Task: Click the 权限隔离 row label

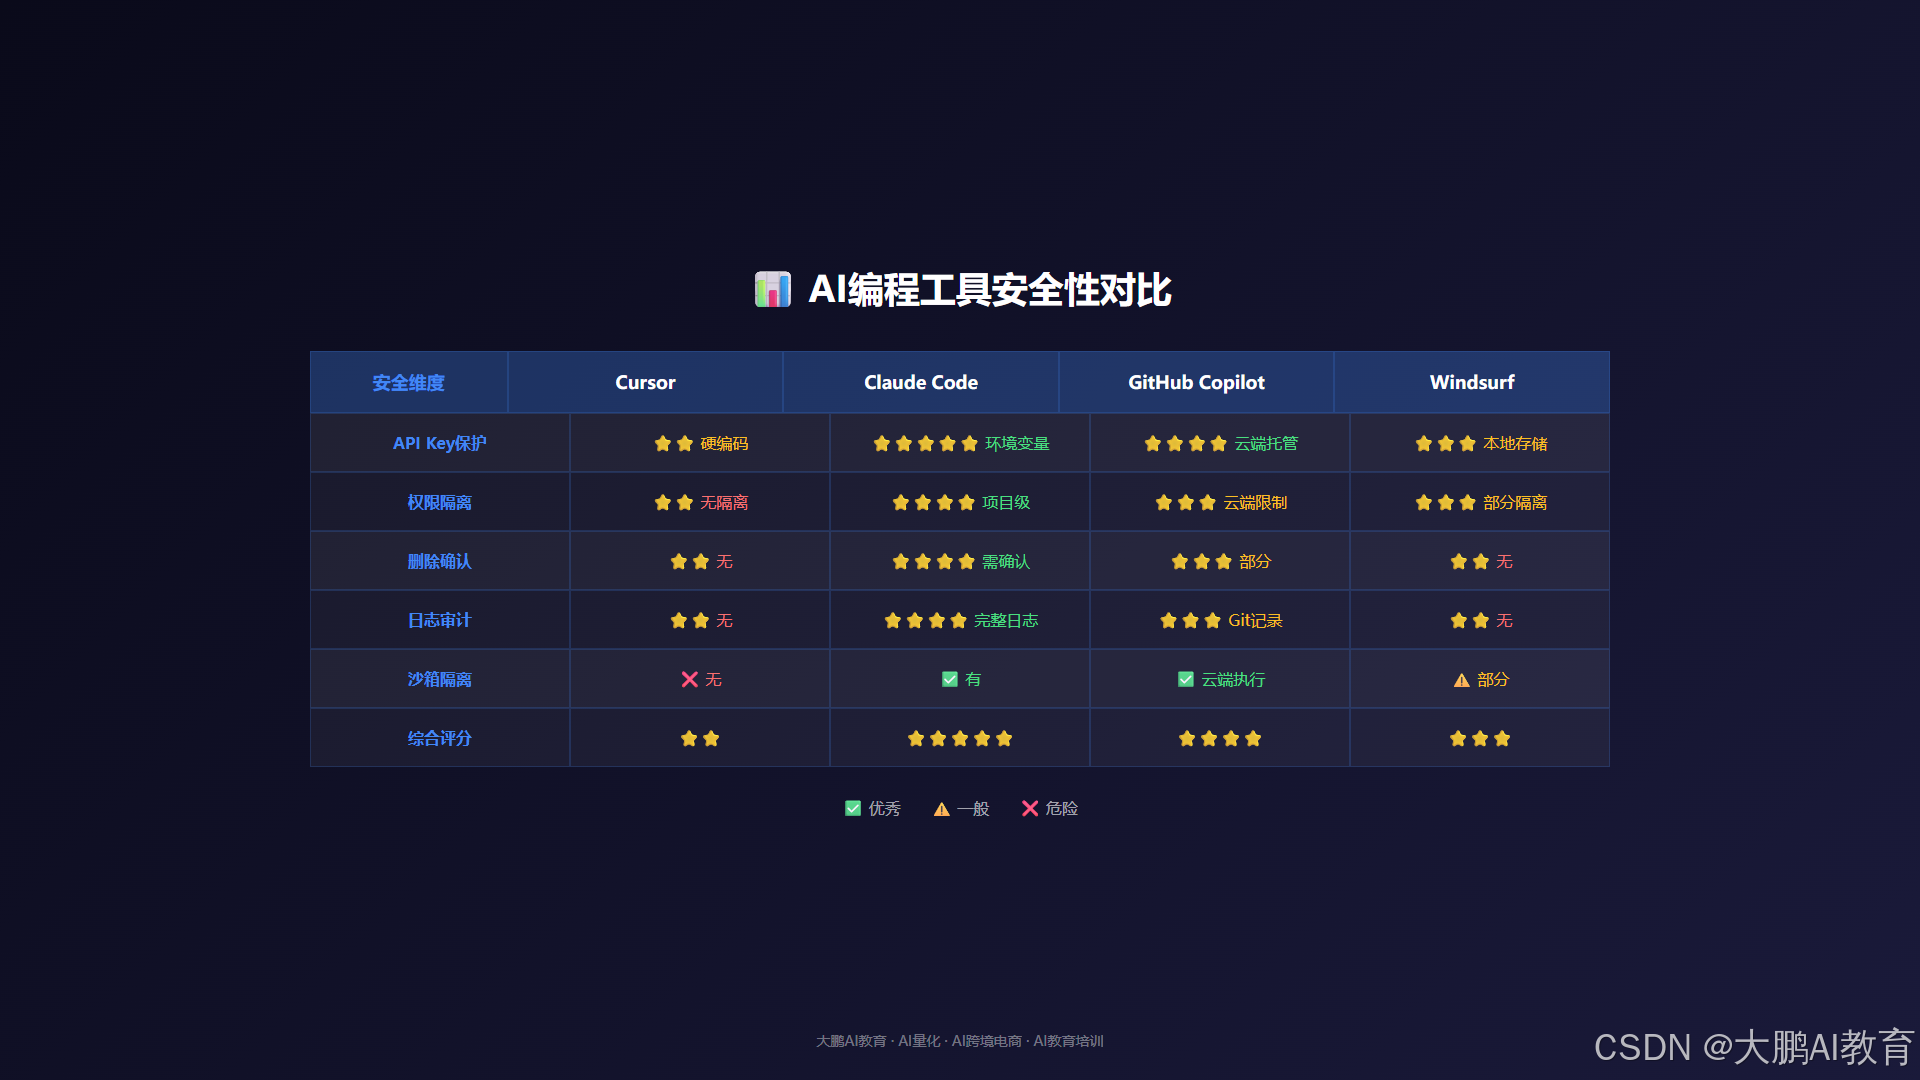Action: (440, 503)
